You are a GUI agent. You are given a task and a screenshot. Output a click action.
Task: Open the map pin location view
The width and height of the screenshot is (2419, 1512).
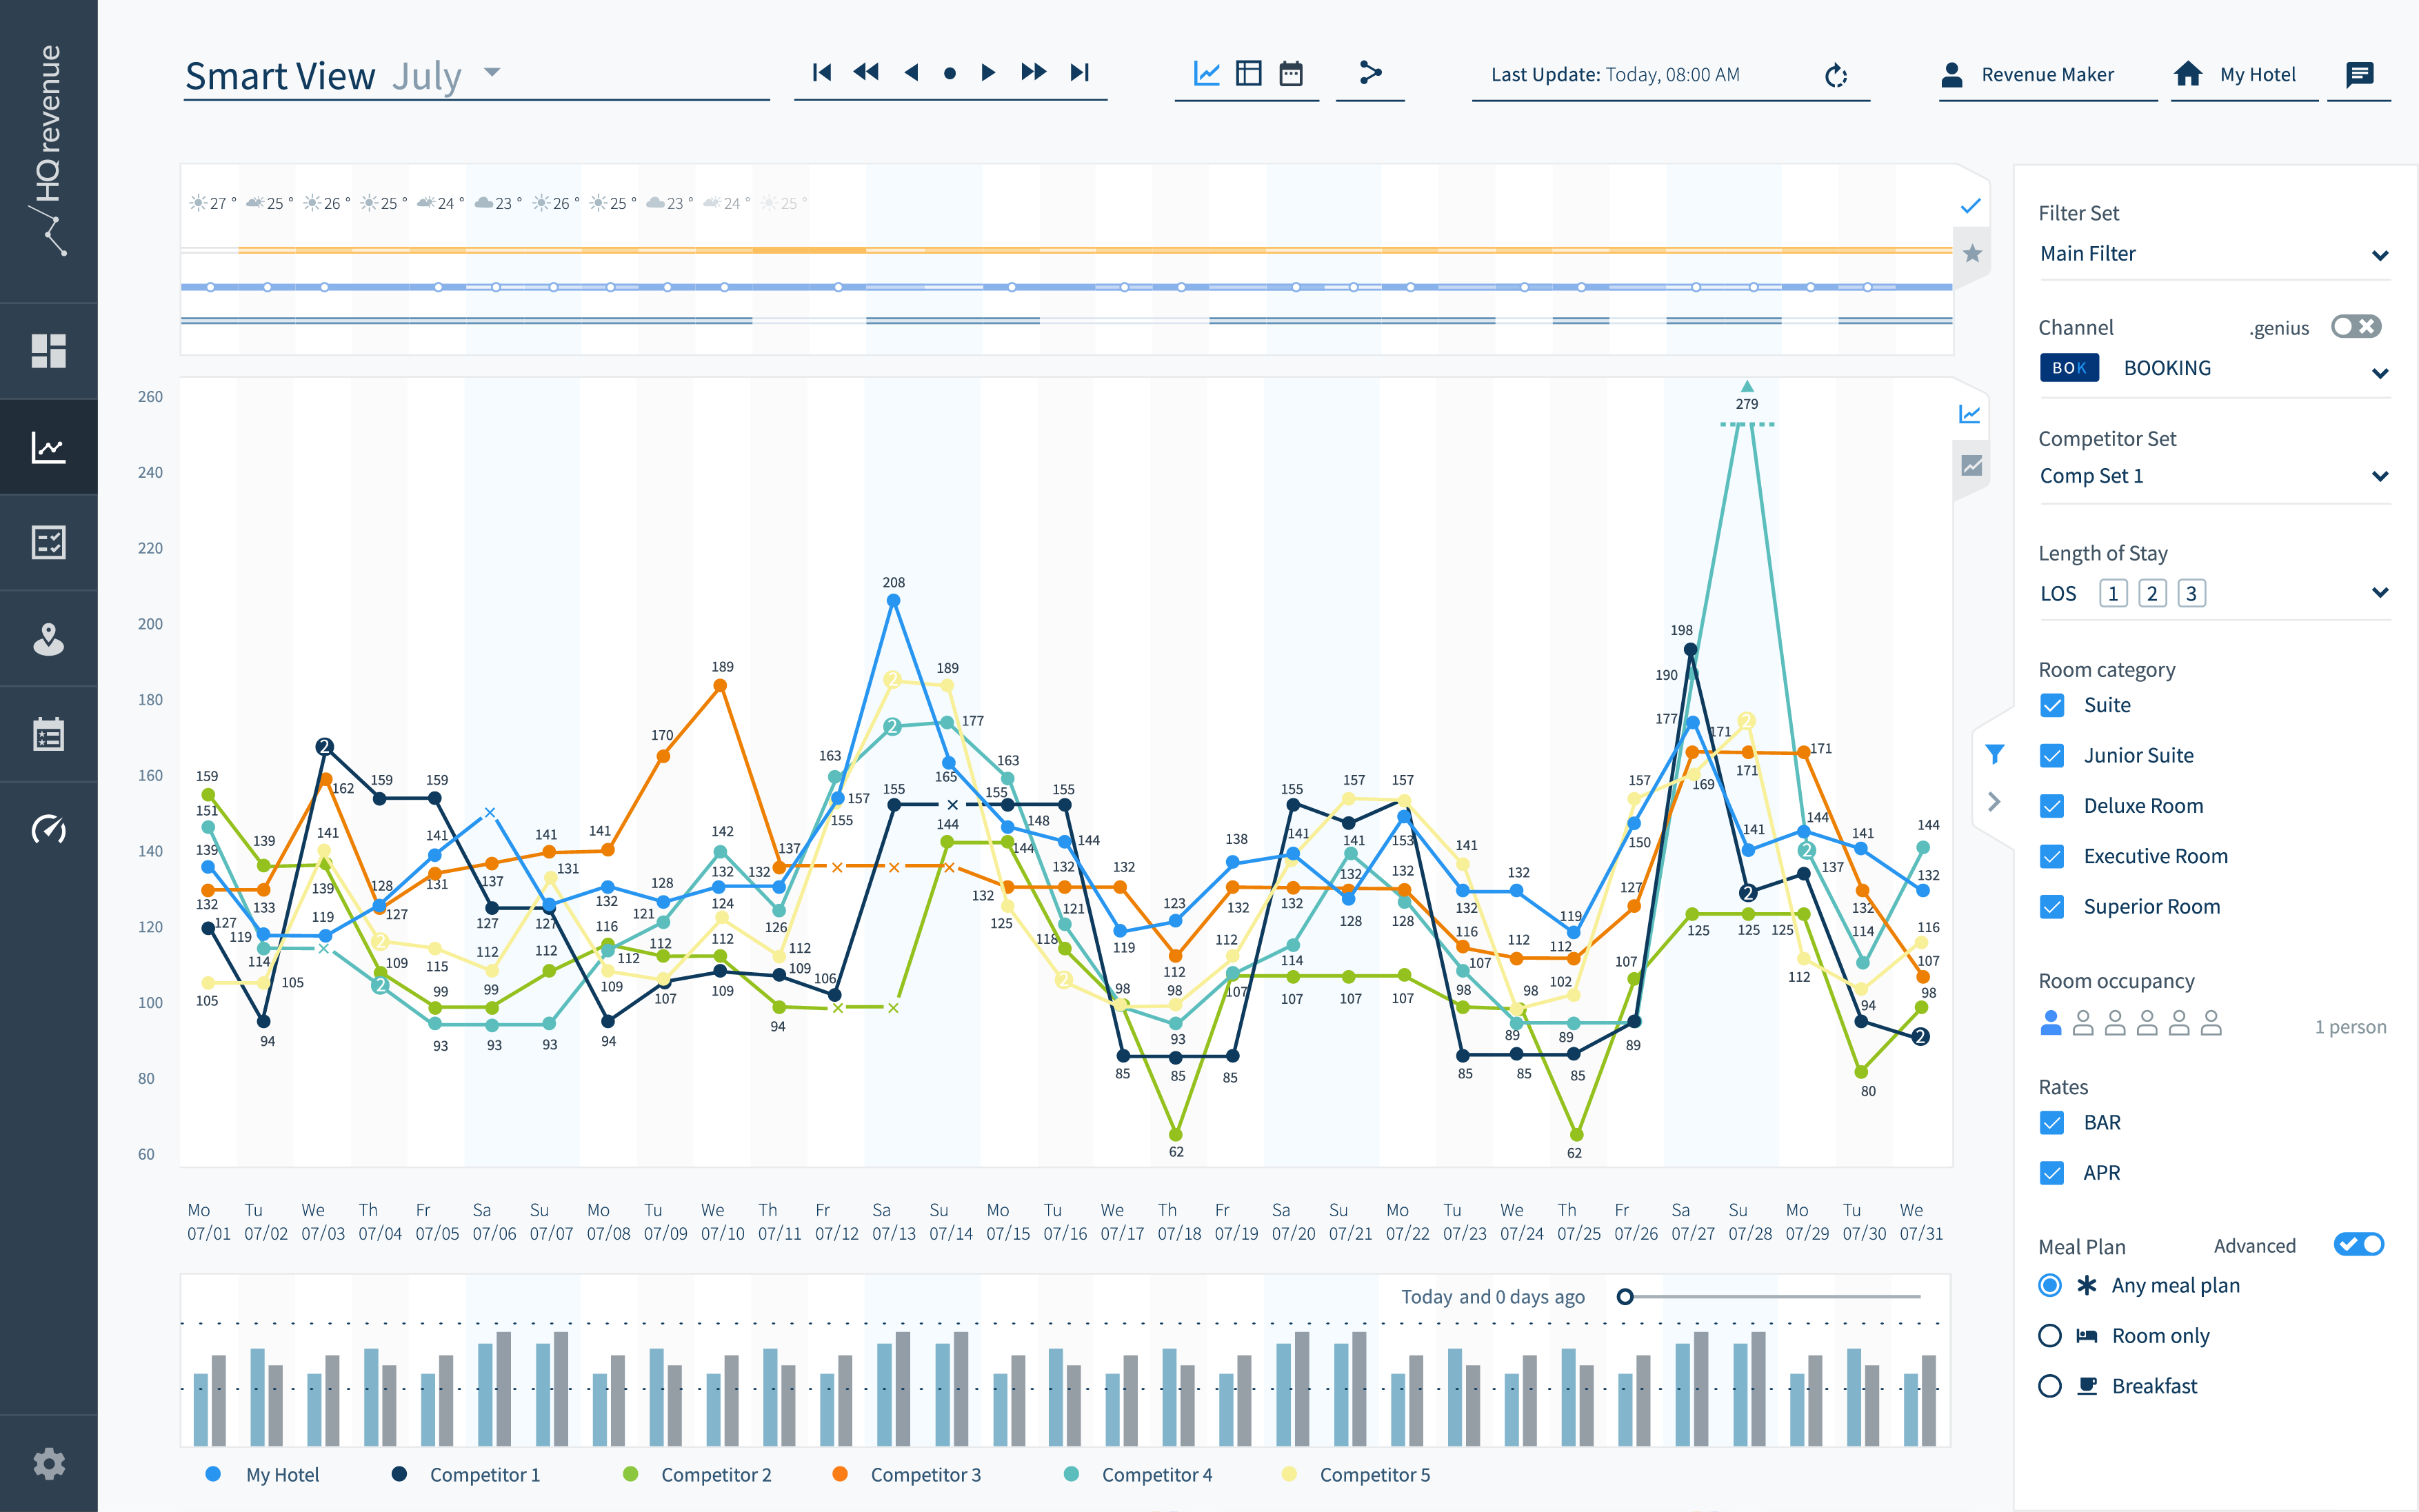pos(48,639)
